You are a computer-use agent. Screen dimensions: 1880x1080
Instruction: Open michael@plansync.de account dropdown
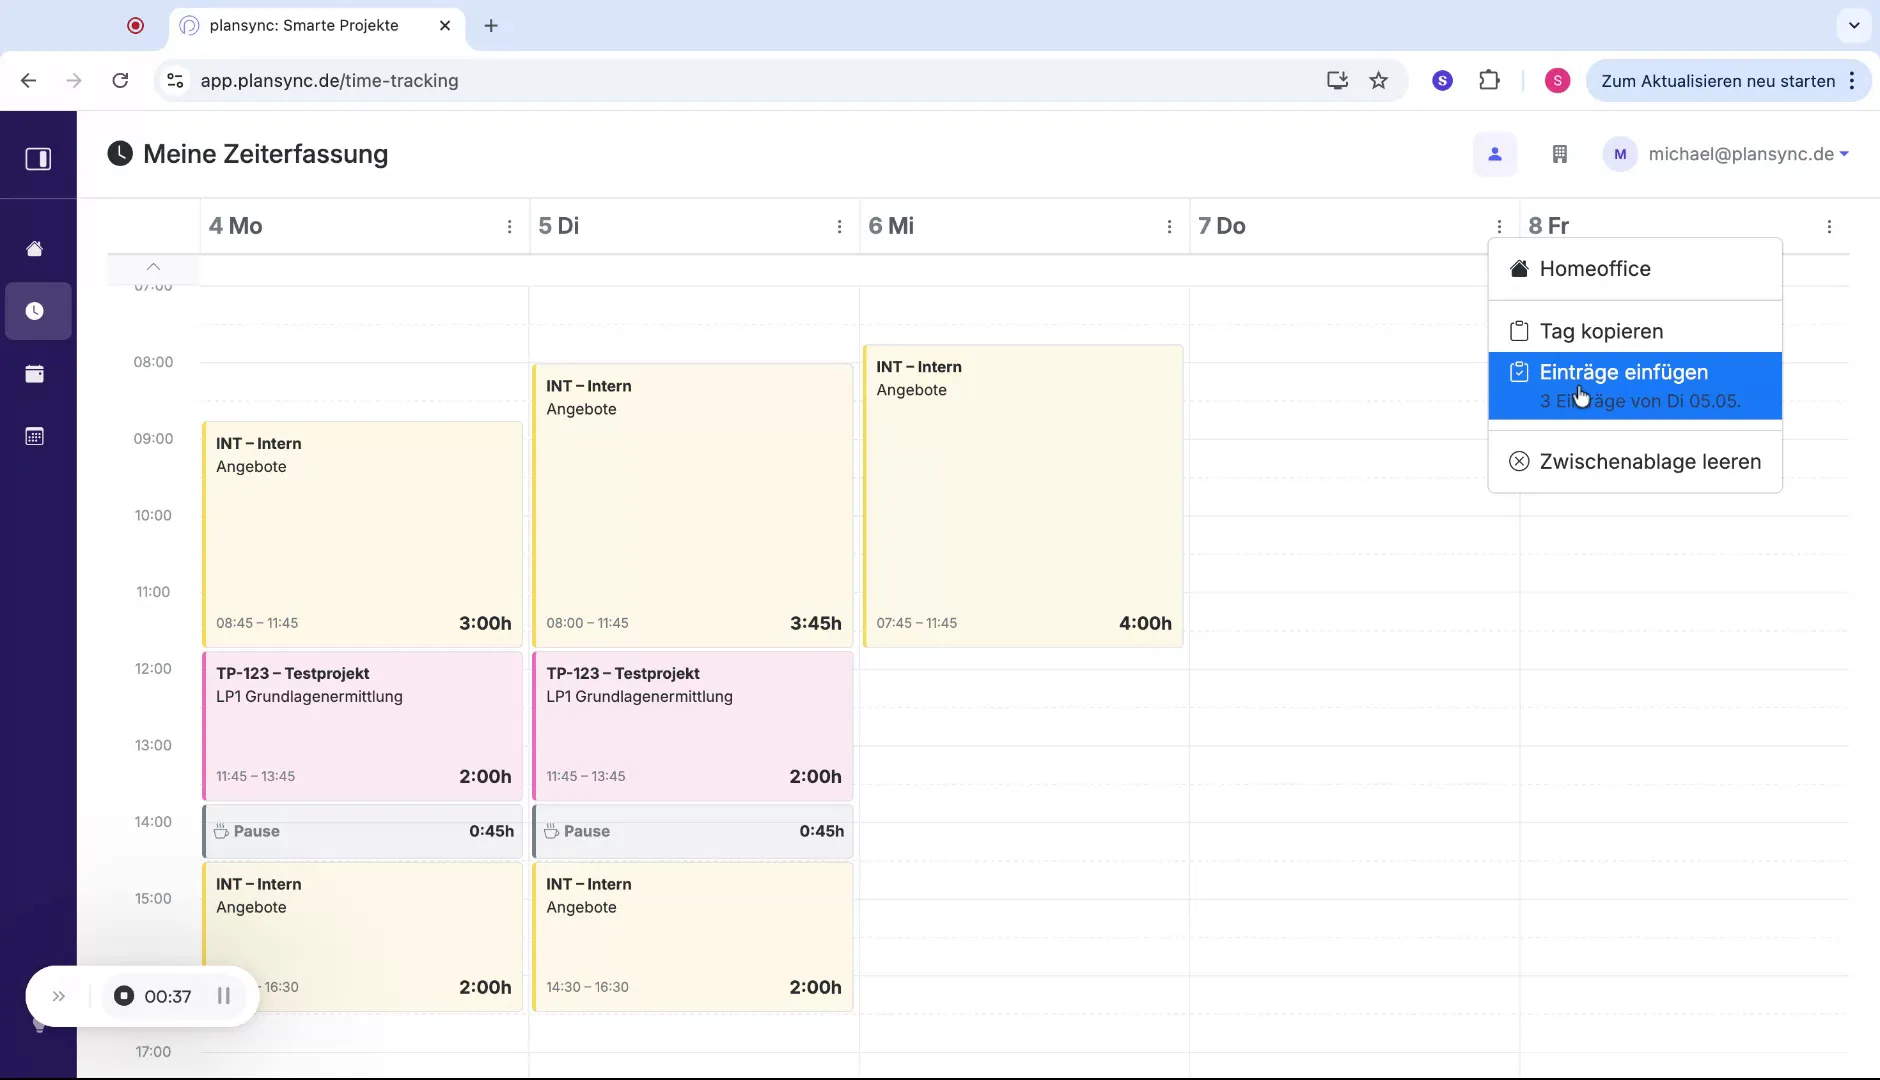1748,154
